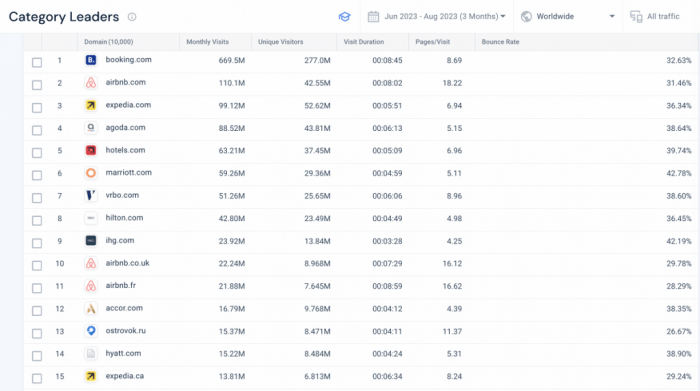Open the ostrovok.ru domain link
Image resolution: width=700 pixels, height=391 pixels.
point(125,331)
